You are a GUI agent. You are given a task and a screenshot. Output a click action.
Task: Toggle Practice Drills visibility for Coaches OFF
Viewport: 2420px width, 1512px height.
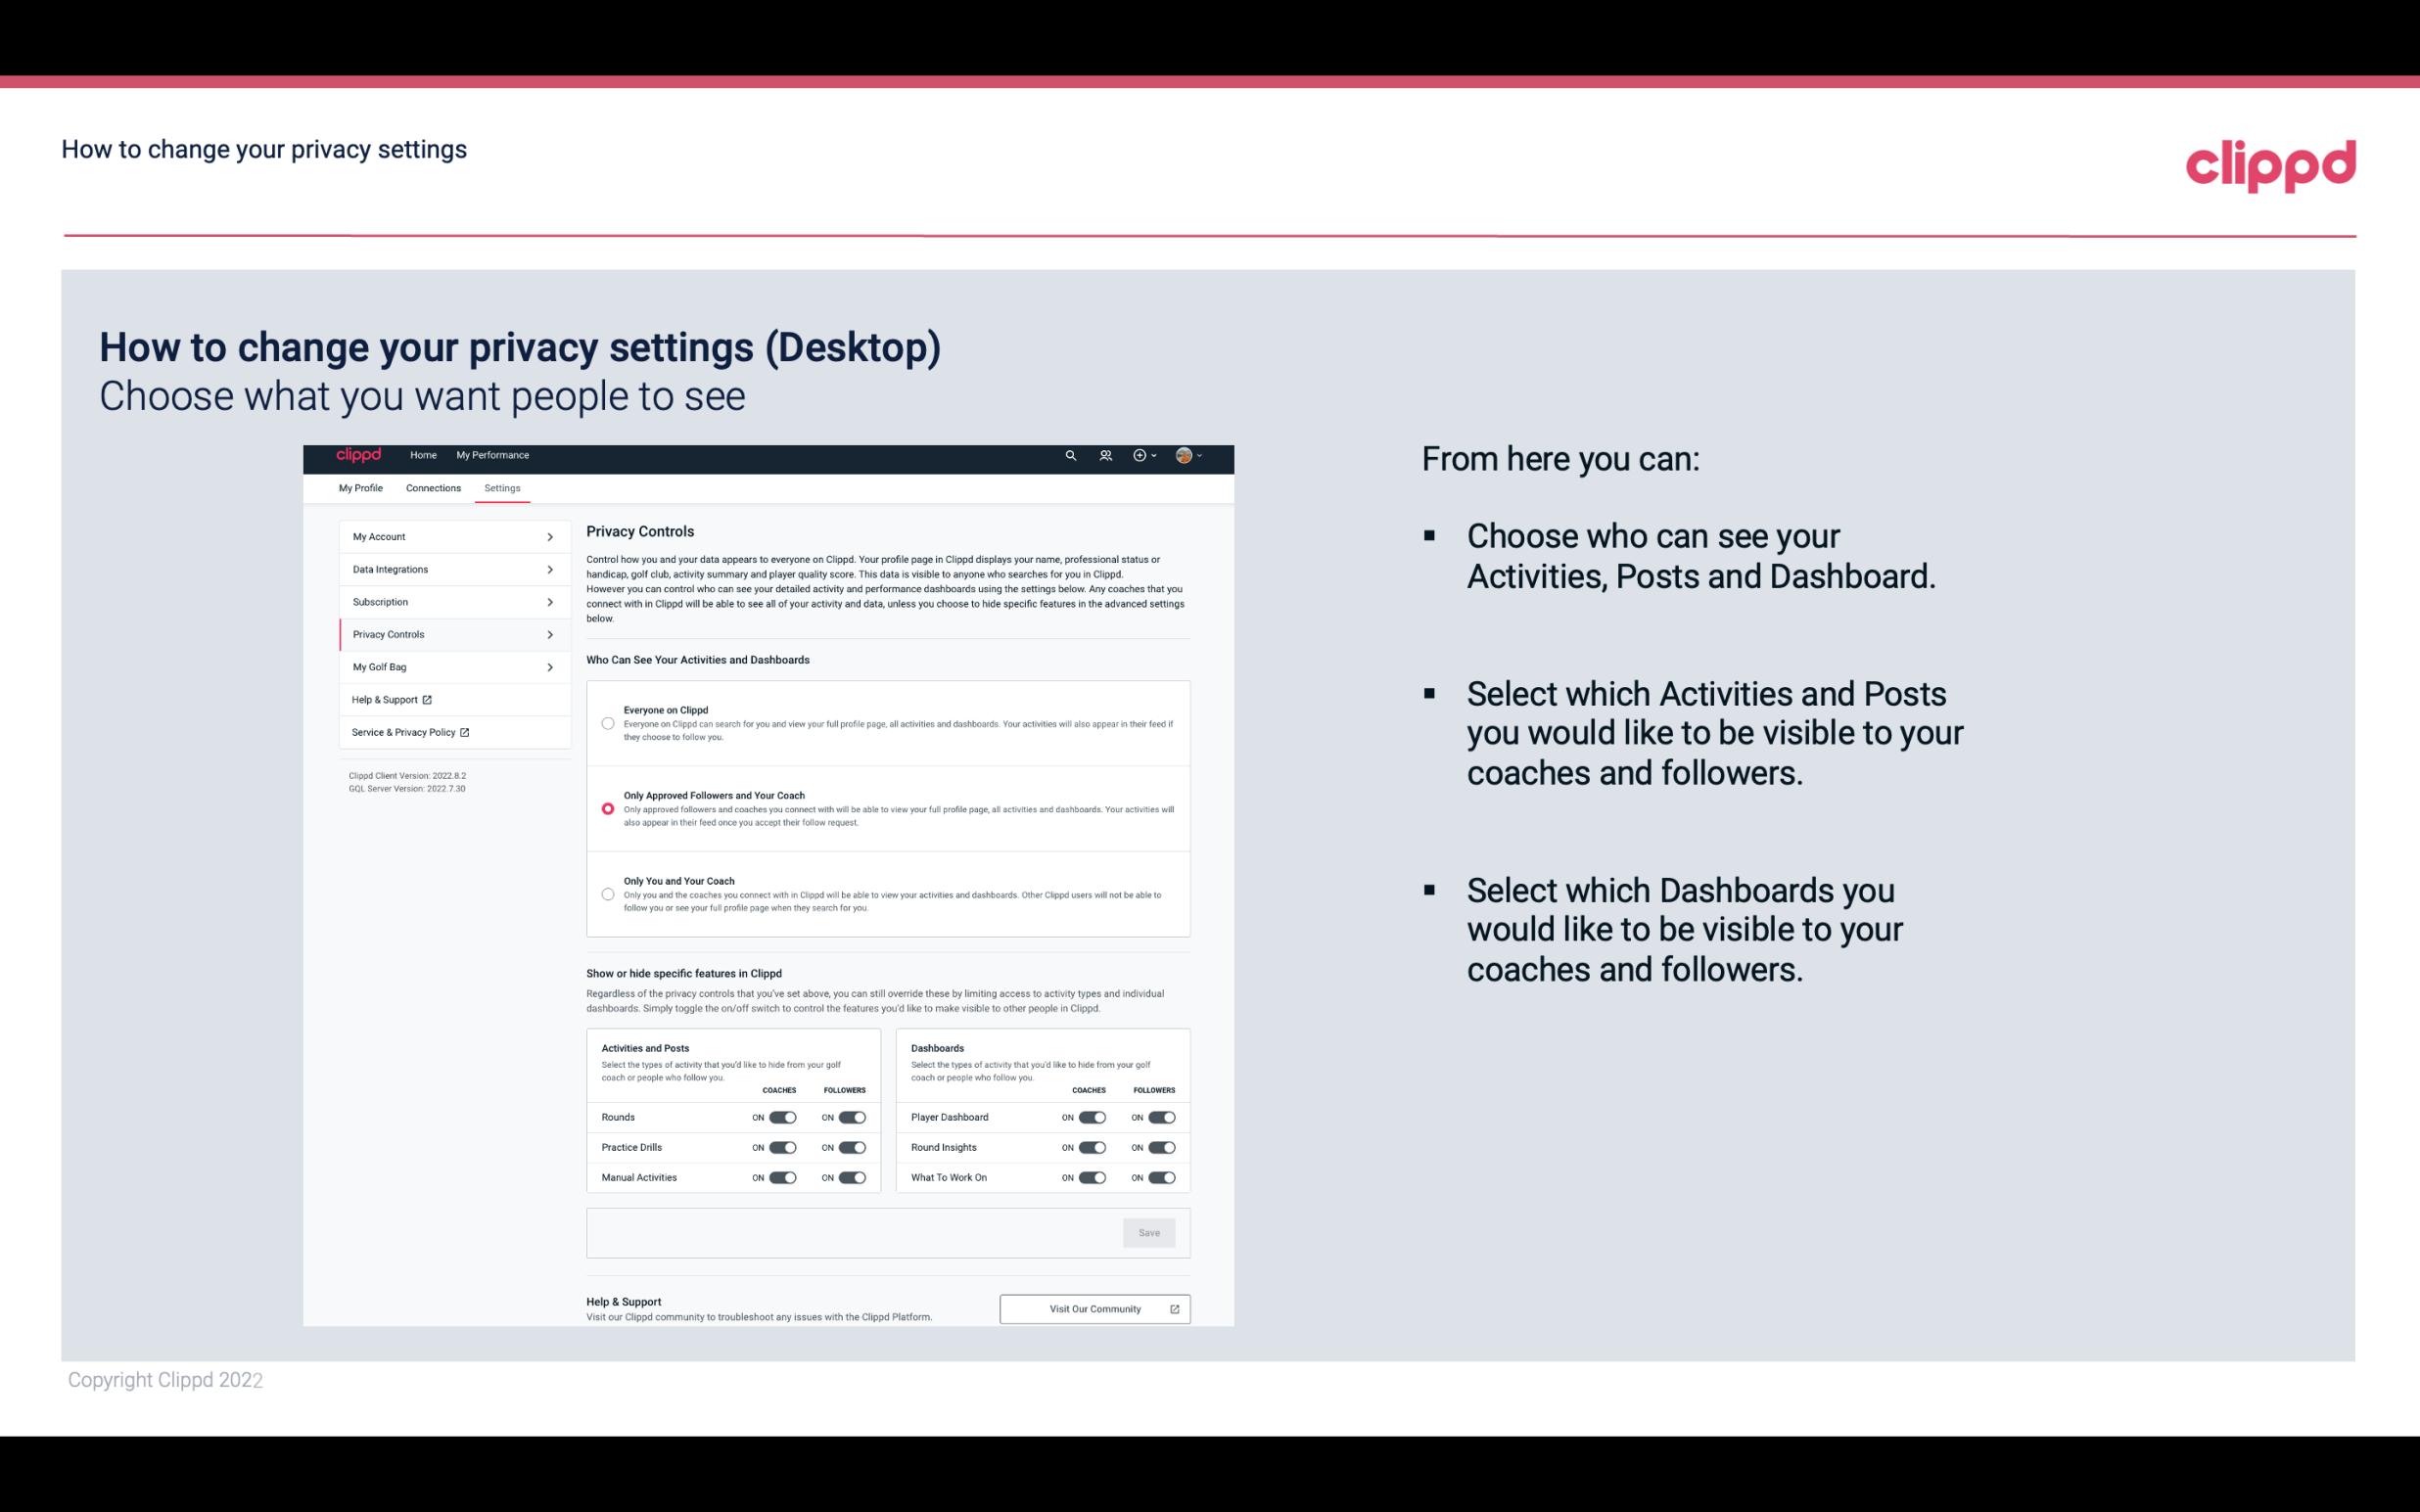click(782, 1146)
